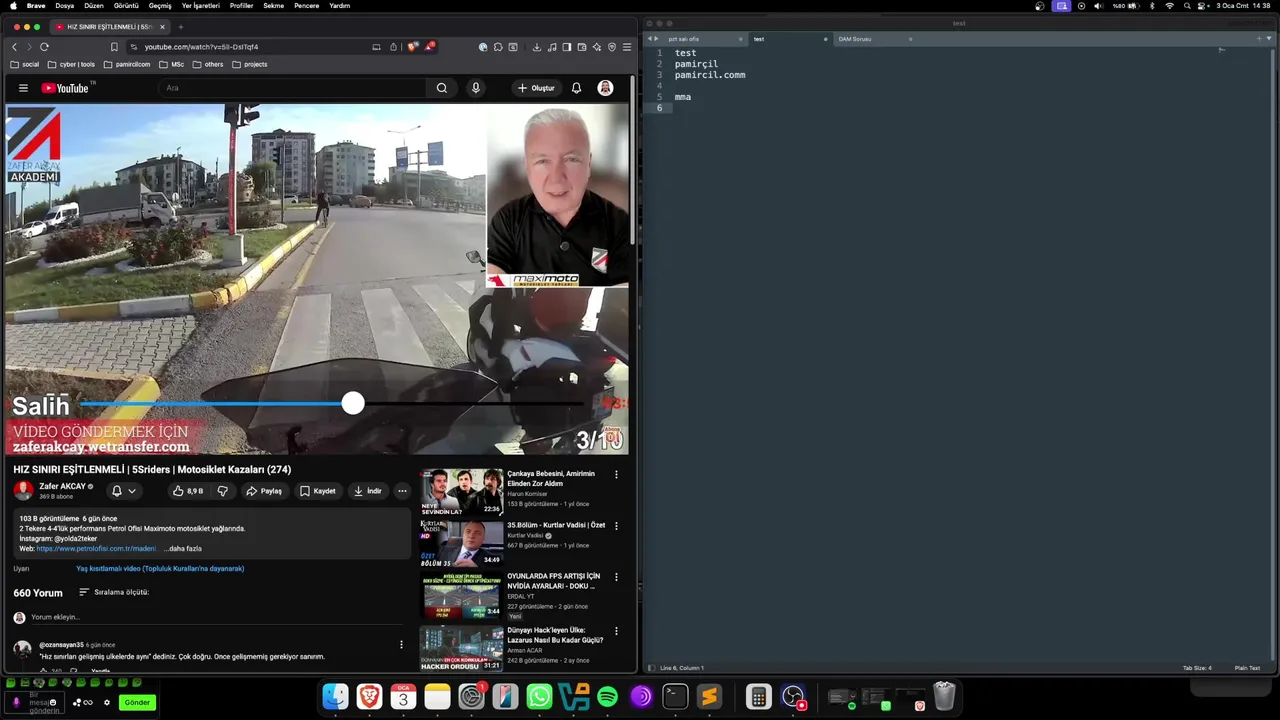The width and height of the screenshot is (1280, 720).
Task: Open the 'cyber | tools' bookmarks folder
Action: pos(71,64)
